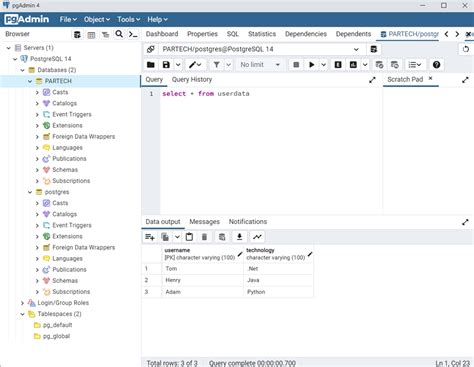Viewport: 474px width, 367px height.
Task: Click the reset layout icon at top right
Action: (466, 49)
